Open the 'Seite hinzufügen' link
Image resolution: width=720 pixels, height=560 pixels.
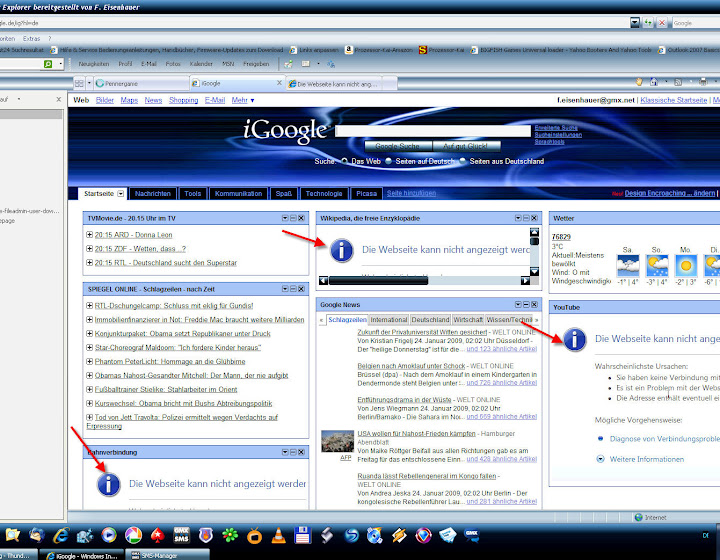tap(411, 193)
